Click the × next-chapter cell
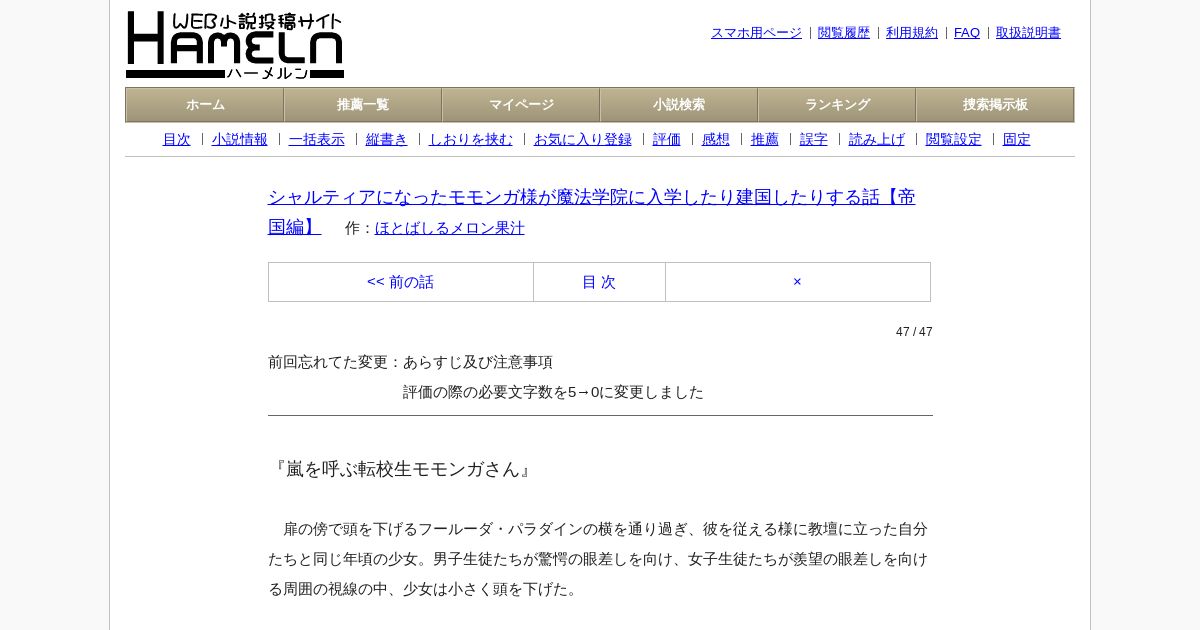This screenshot has width=1200, height=630. click(798, 282)
